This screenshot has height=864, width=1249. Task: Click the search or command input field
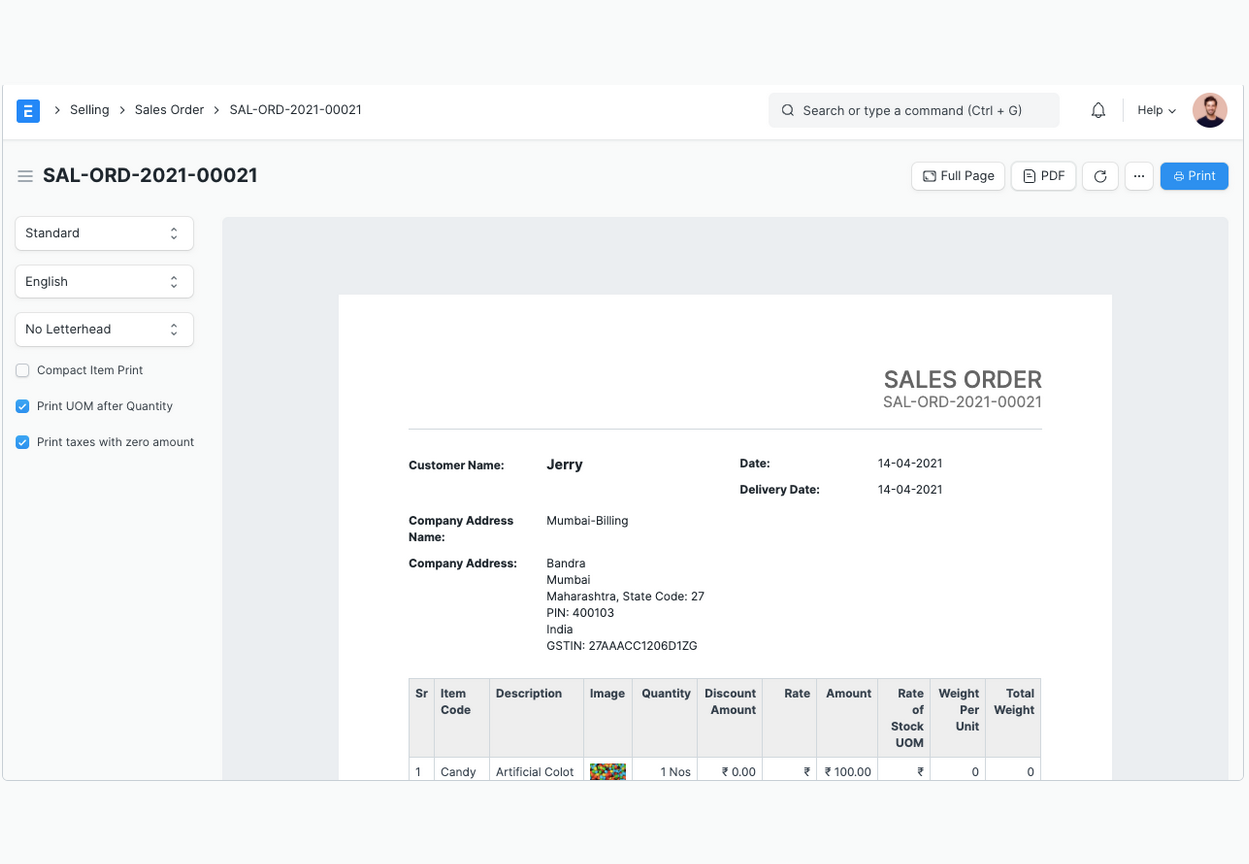[x=913, y=110]
